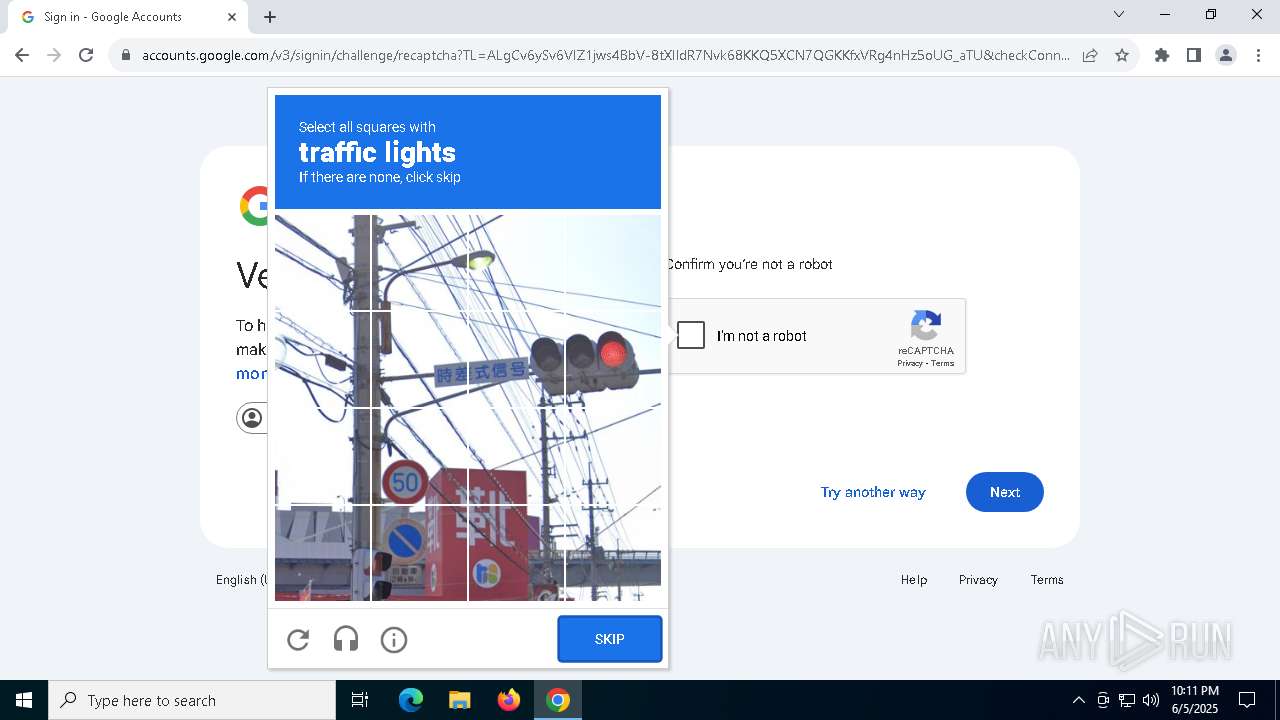The height and width of the screenshot is (720, 1280).
Task: Open the taskbar clock and date
Action: [x=1195, y=700]
